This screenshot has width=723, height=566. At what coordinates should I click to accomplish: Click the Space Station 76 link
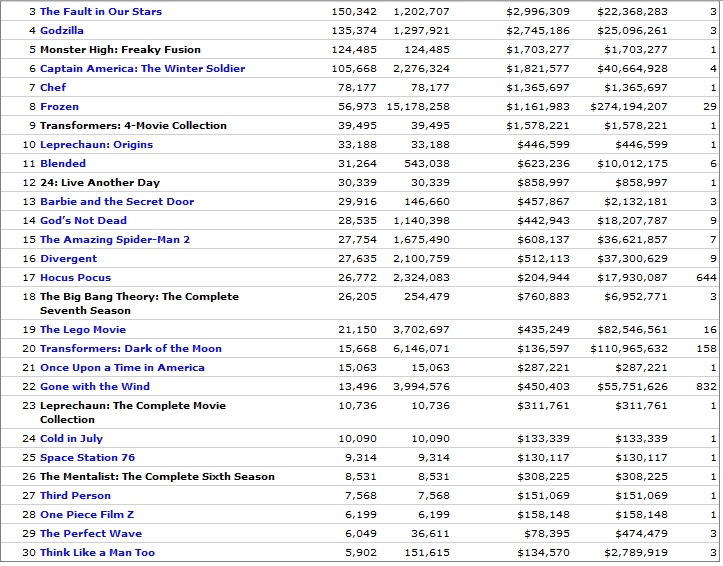tap(87, 458)
